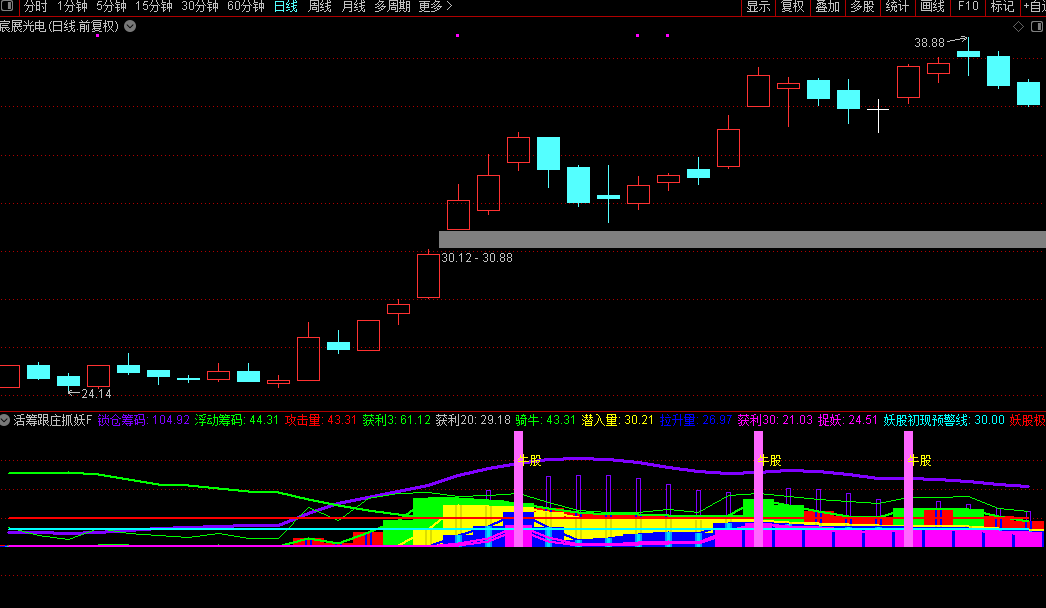1046x608 pixels.
Task: Click the 38.88 high price label
Action: pos(929,43)
